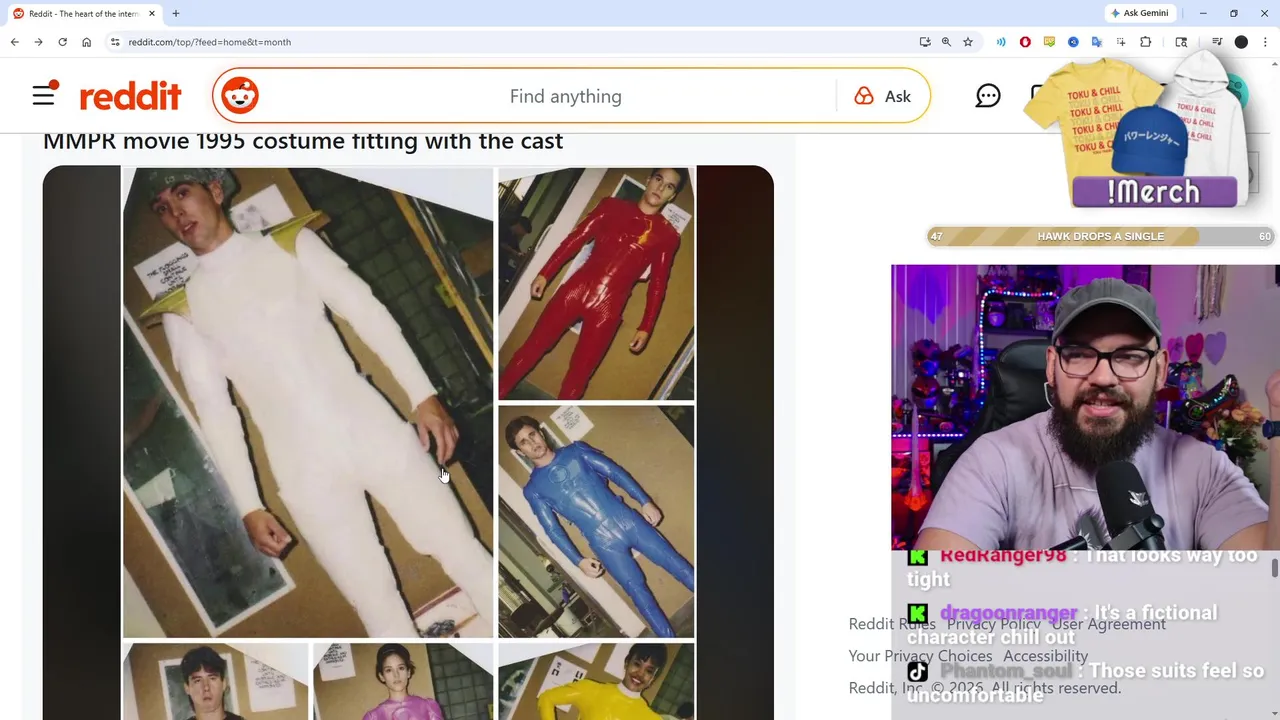The image size is (1280, 720).
Task: Click the blue sound-wave extension icon
Action: tap(1001, 42)
